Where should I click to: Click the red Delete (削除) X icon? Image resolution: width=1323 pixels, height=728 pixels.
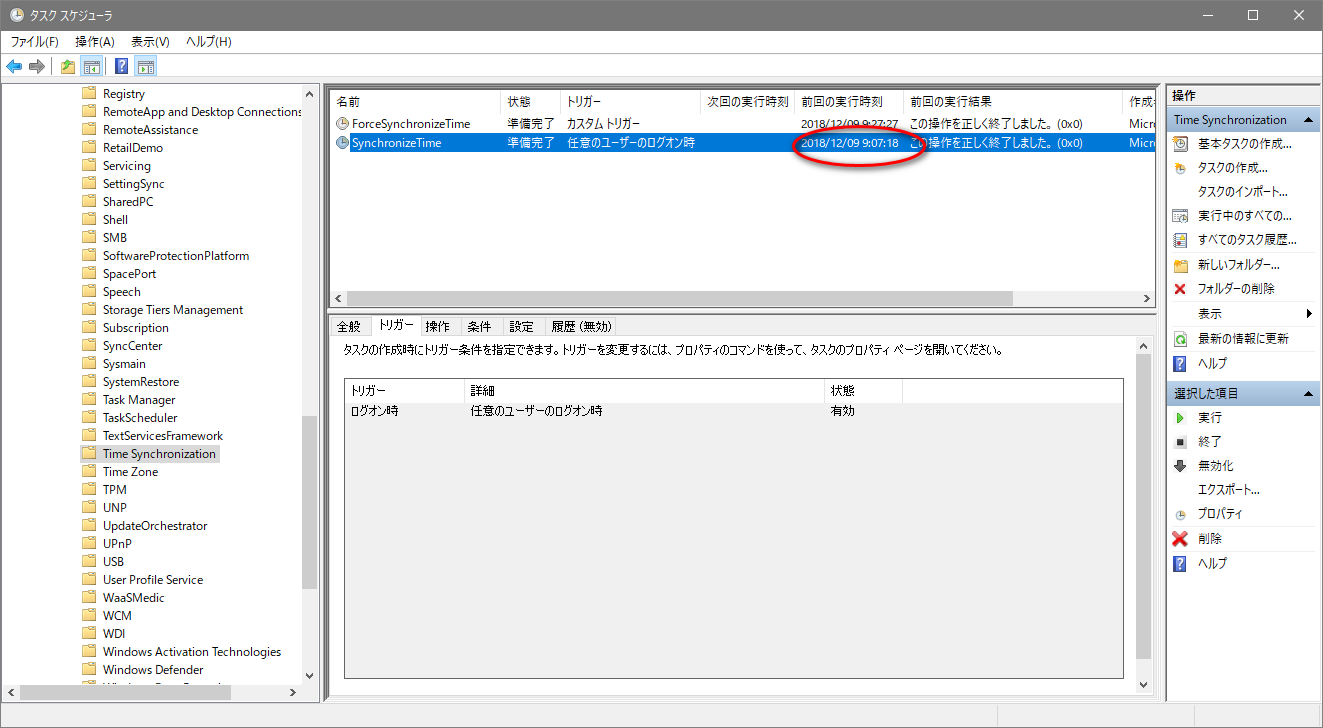(1180, 539)
